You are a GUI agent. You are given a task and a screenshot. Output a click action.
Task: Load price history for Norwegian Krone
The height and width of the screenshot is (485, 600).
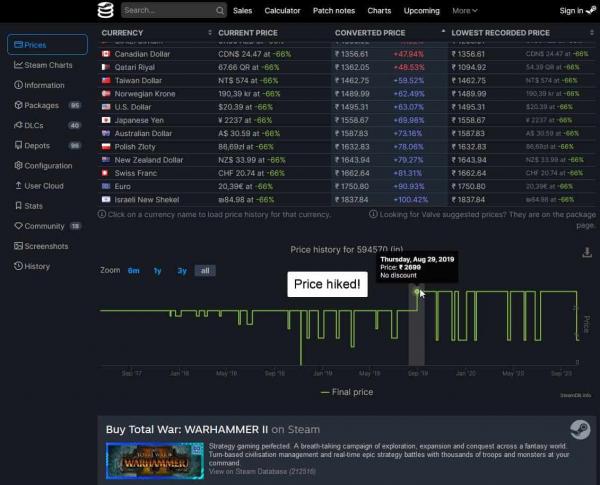click(x=145, y=94)
